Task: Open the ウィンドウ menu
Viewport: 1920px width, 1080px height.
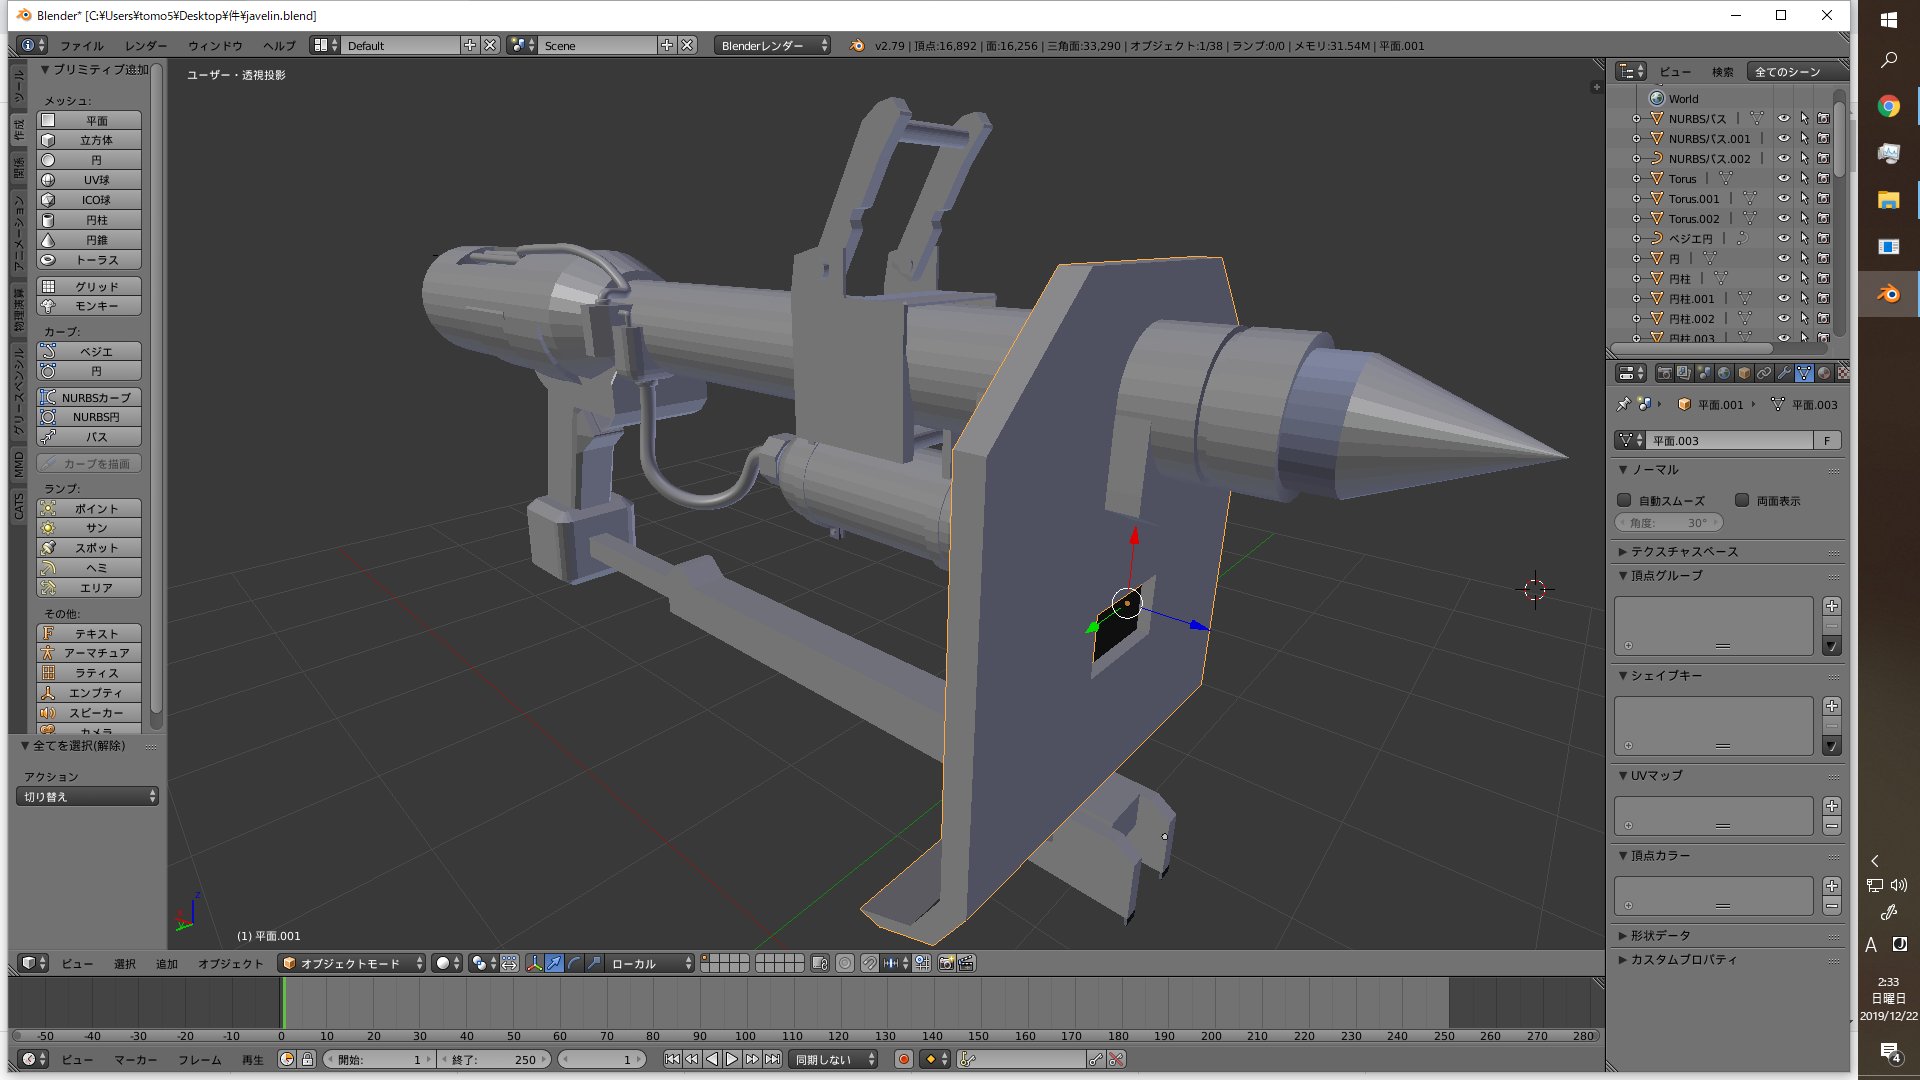Action: pyautogui.click(x=215, y=45)
